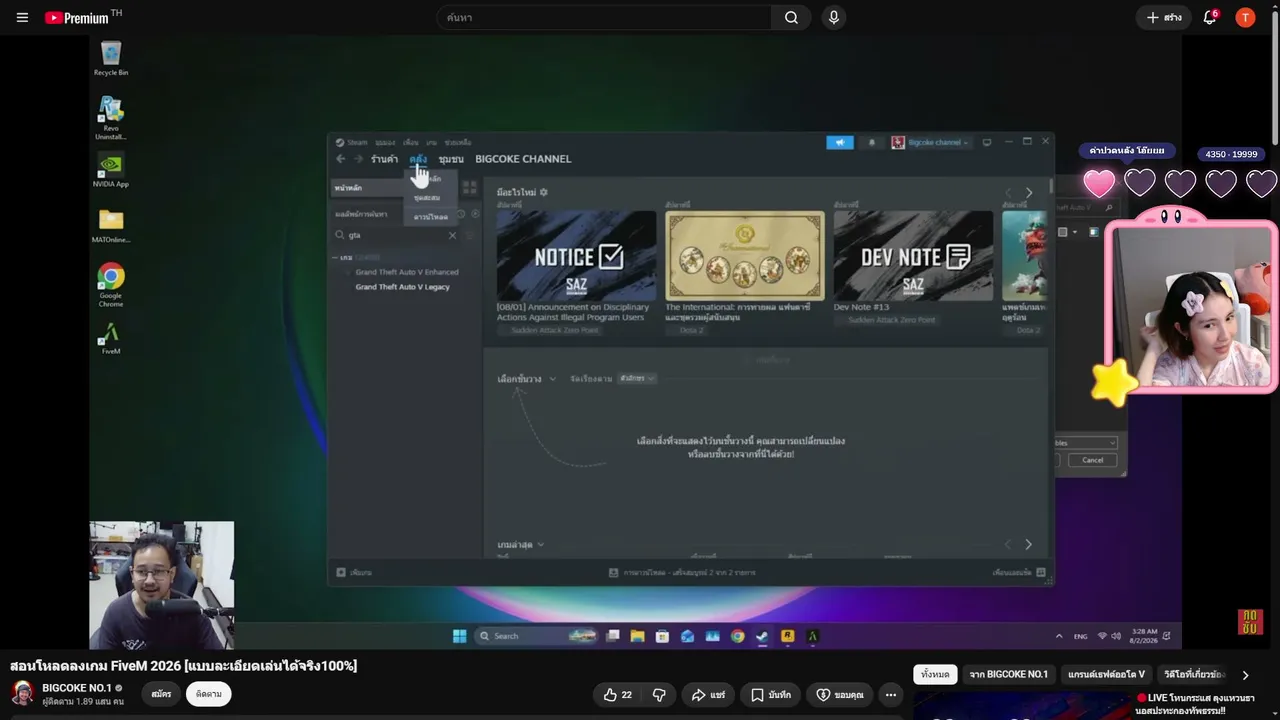Show next What's New items arrow

pyautogui.click(x=1029, y=193)
